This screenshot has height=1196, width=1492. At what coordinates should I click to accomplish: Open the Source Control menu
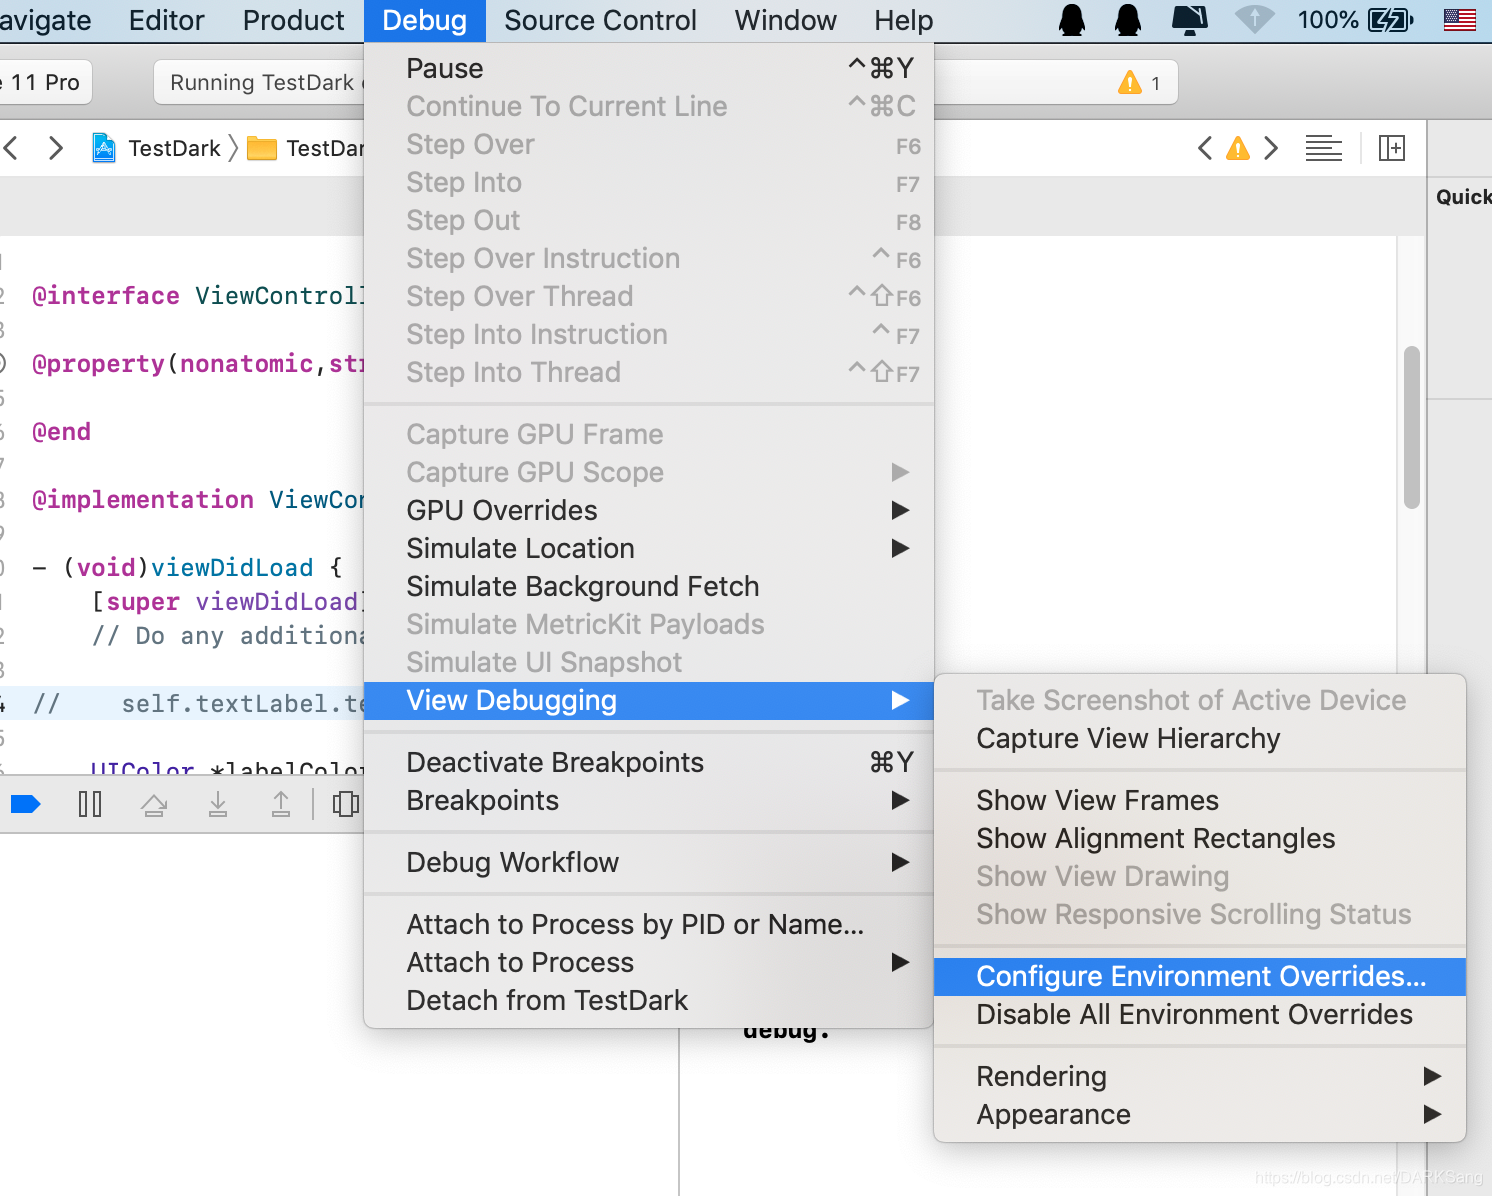click(x=600, y=20)
